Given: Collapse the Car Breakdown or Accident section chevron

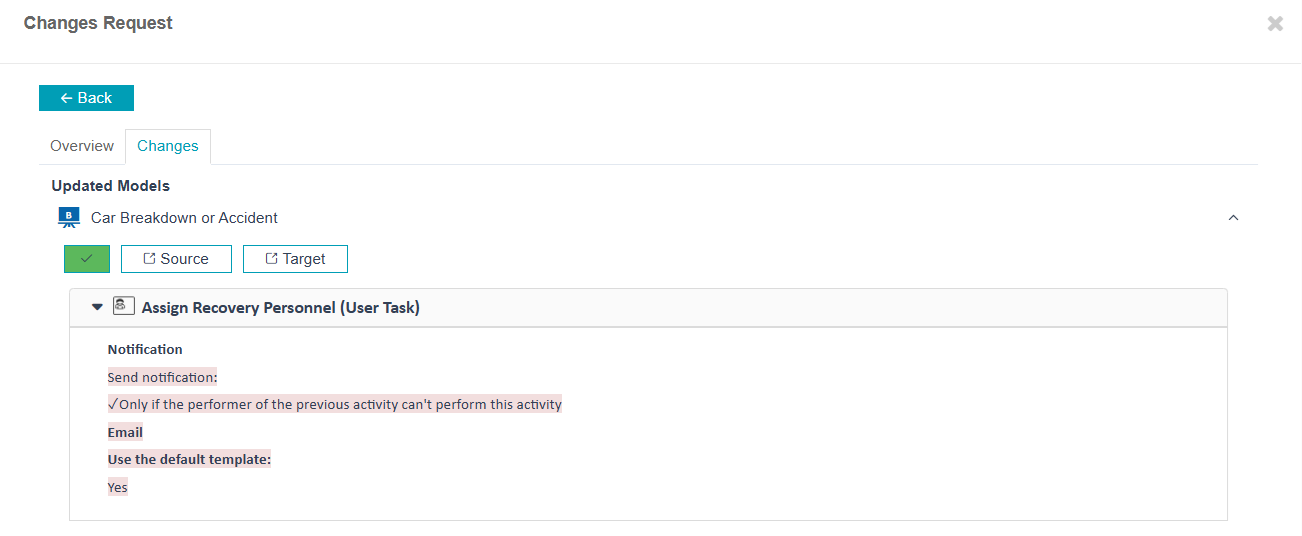Looking at the screenshot, I should [x=1233, y=217].
